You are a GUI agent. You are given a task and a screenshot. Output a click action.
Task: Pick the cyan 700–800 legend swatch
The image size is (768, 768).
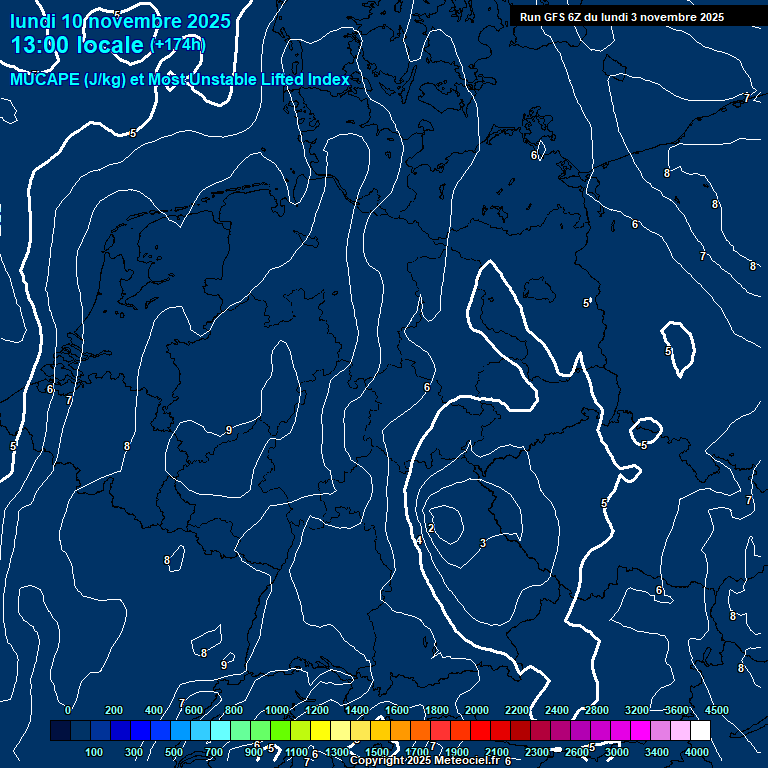[220, 730]
